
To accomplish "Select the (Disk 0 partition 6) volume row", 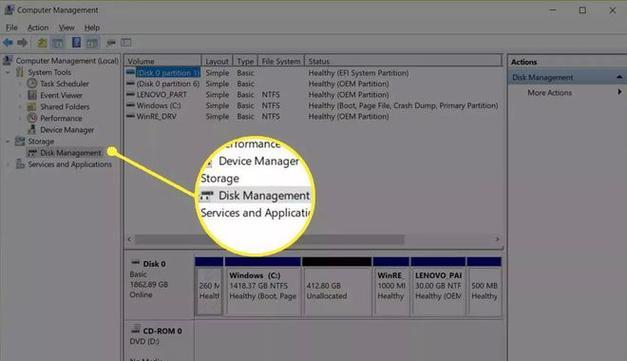I will (313, 84).
